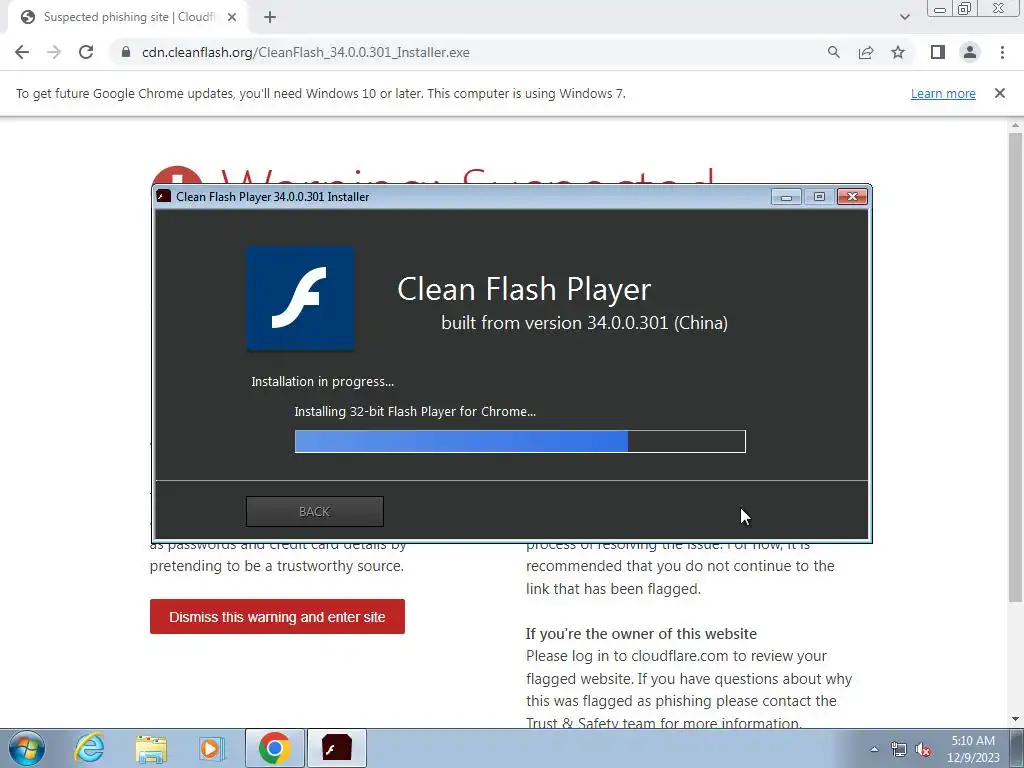Viewport: 1024px width, 768px height.
Task: Click the installation progress bar
Action: coord(520,441)
